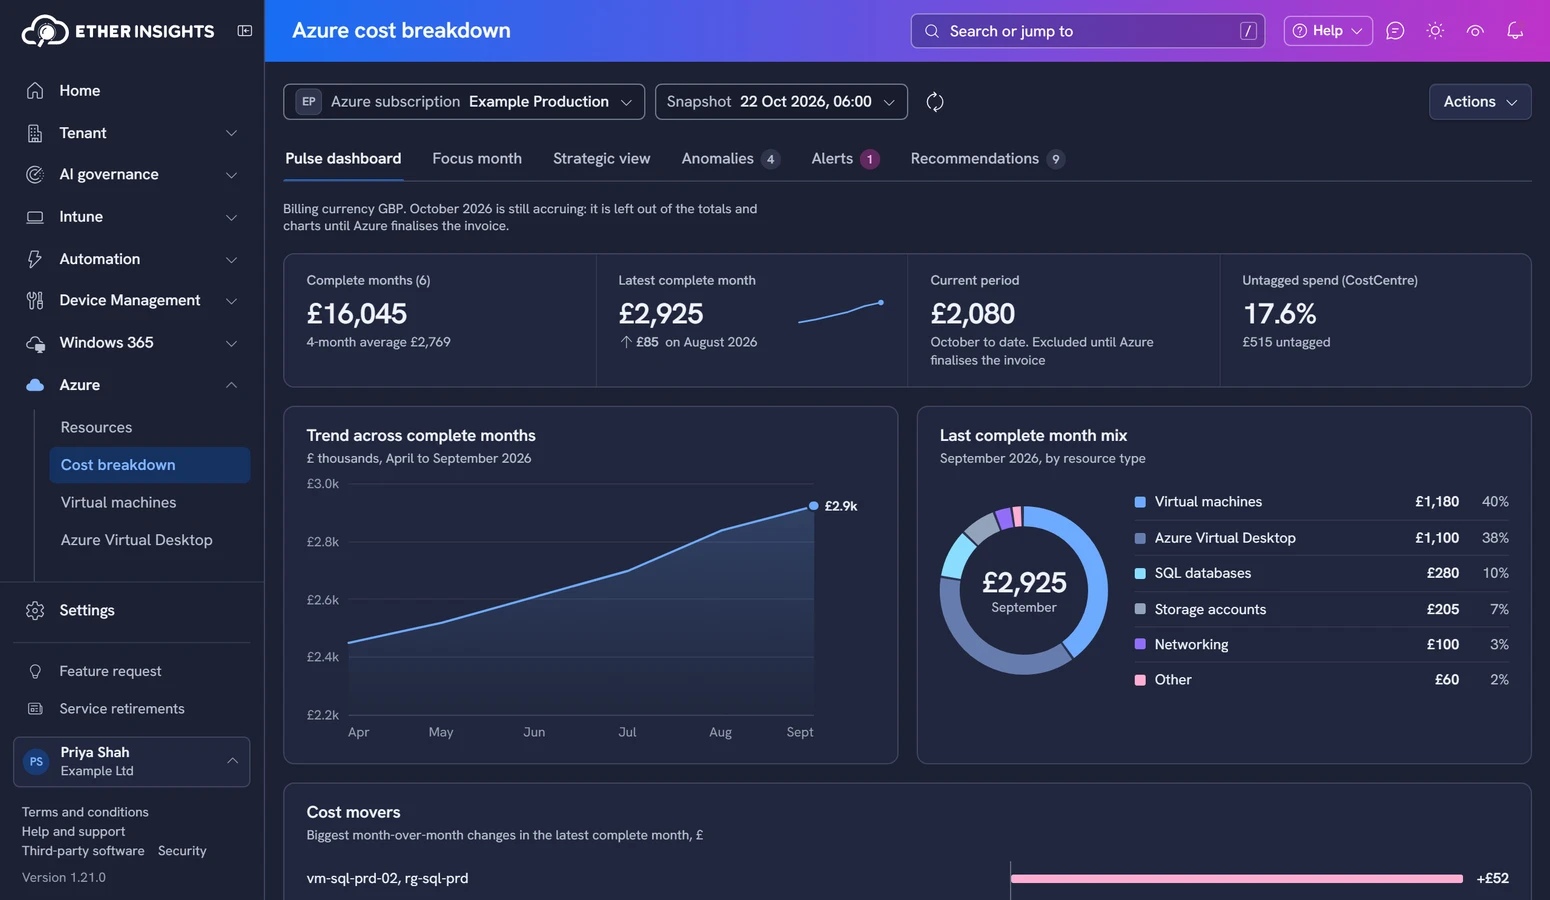1550x900 pixels.
Task: Click the Virtual machines legend color swatch
Action: [1140, 502]
